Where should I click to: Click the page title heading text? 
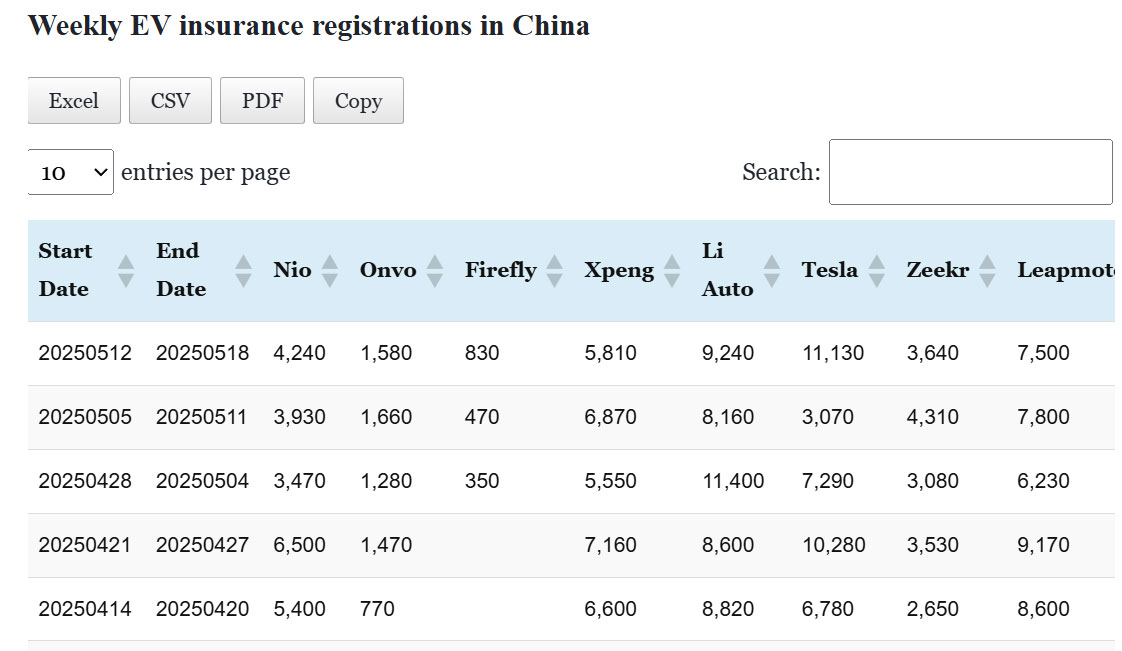[x=308, y=26]
